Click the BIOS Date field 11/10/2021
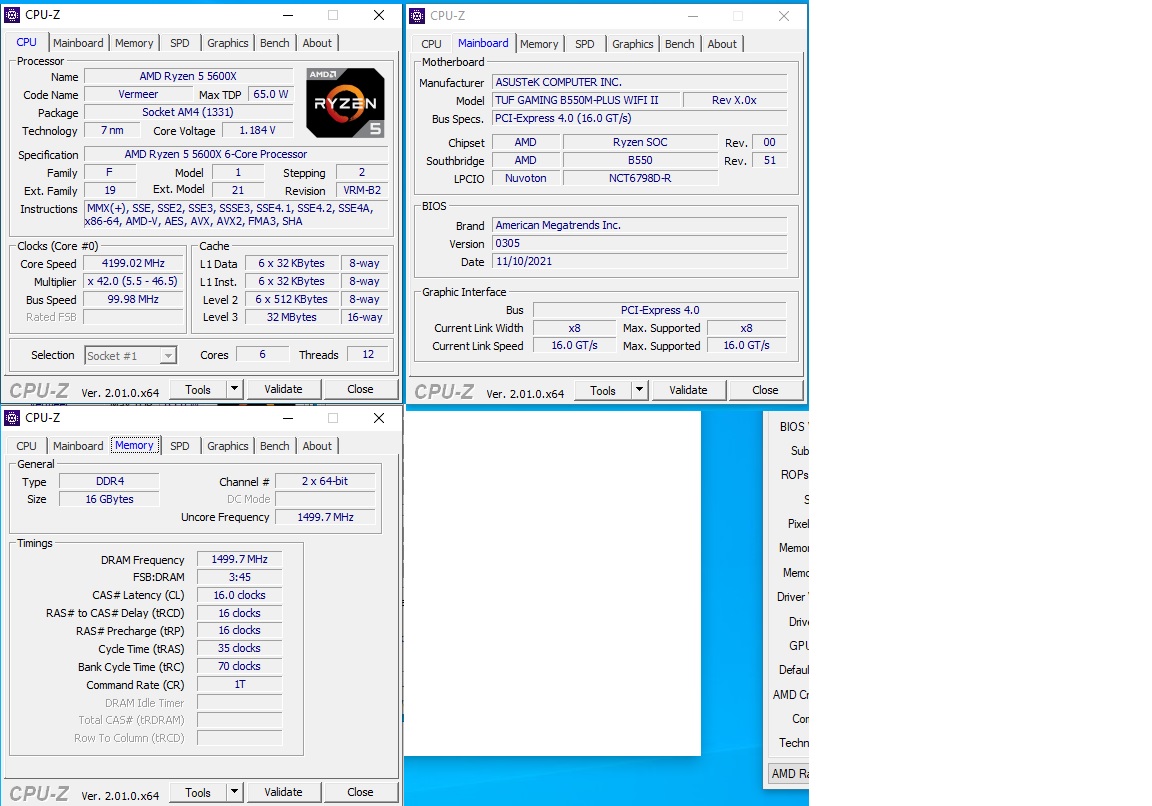Screen dimensions: 1152x806 [639, 262]
